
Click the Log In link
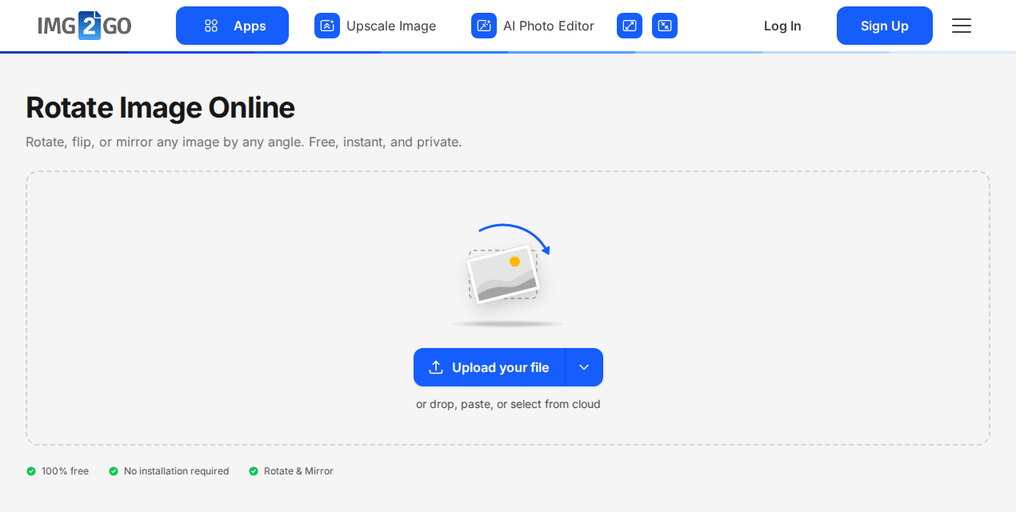tap(782, 26)
